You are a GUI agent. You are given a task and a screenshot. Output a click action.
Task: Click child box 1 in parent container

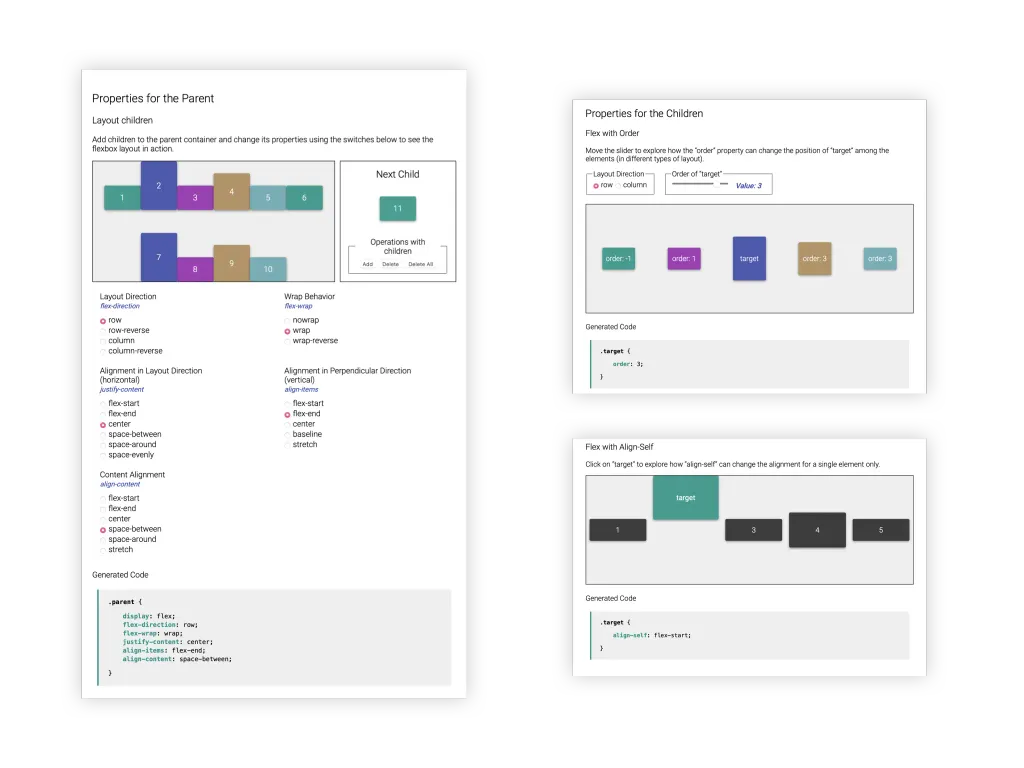point(122,198)
